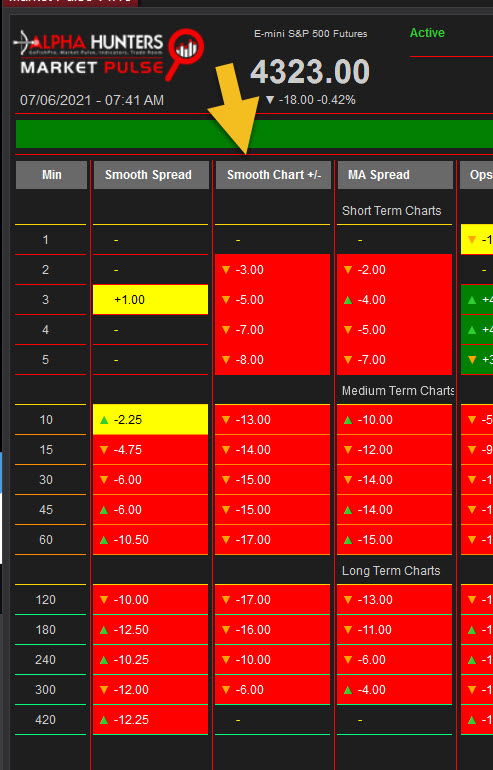Click the -8.00 Smooth Chart cell
The image size is (493, 770).
[x=273, y=359]
